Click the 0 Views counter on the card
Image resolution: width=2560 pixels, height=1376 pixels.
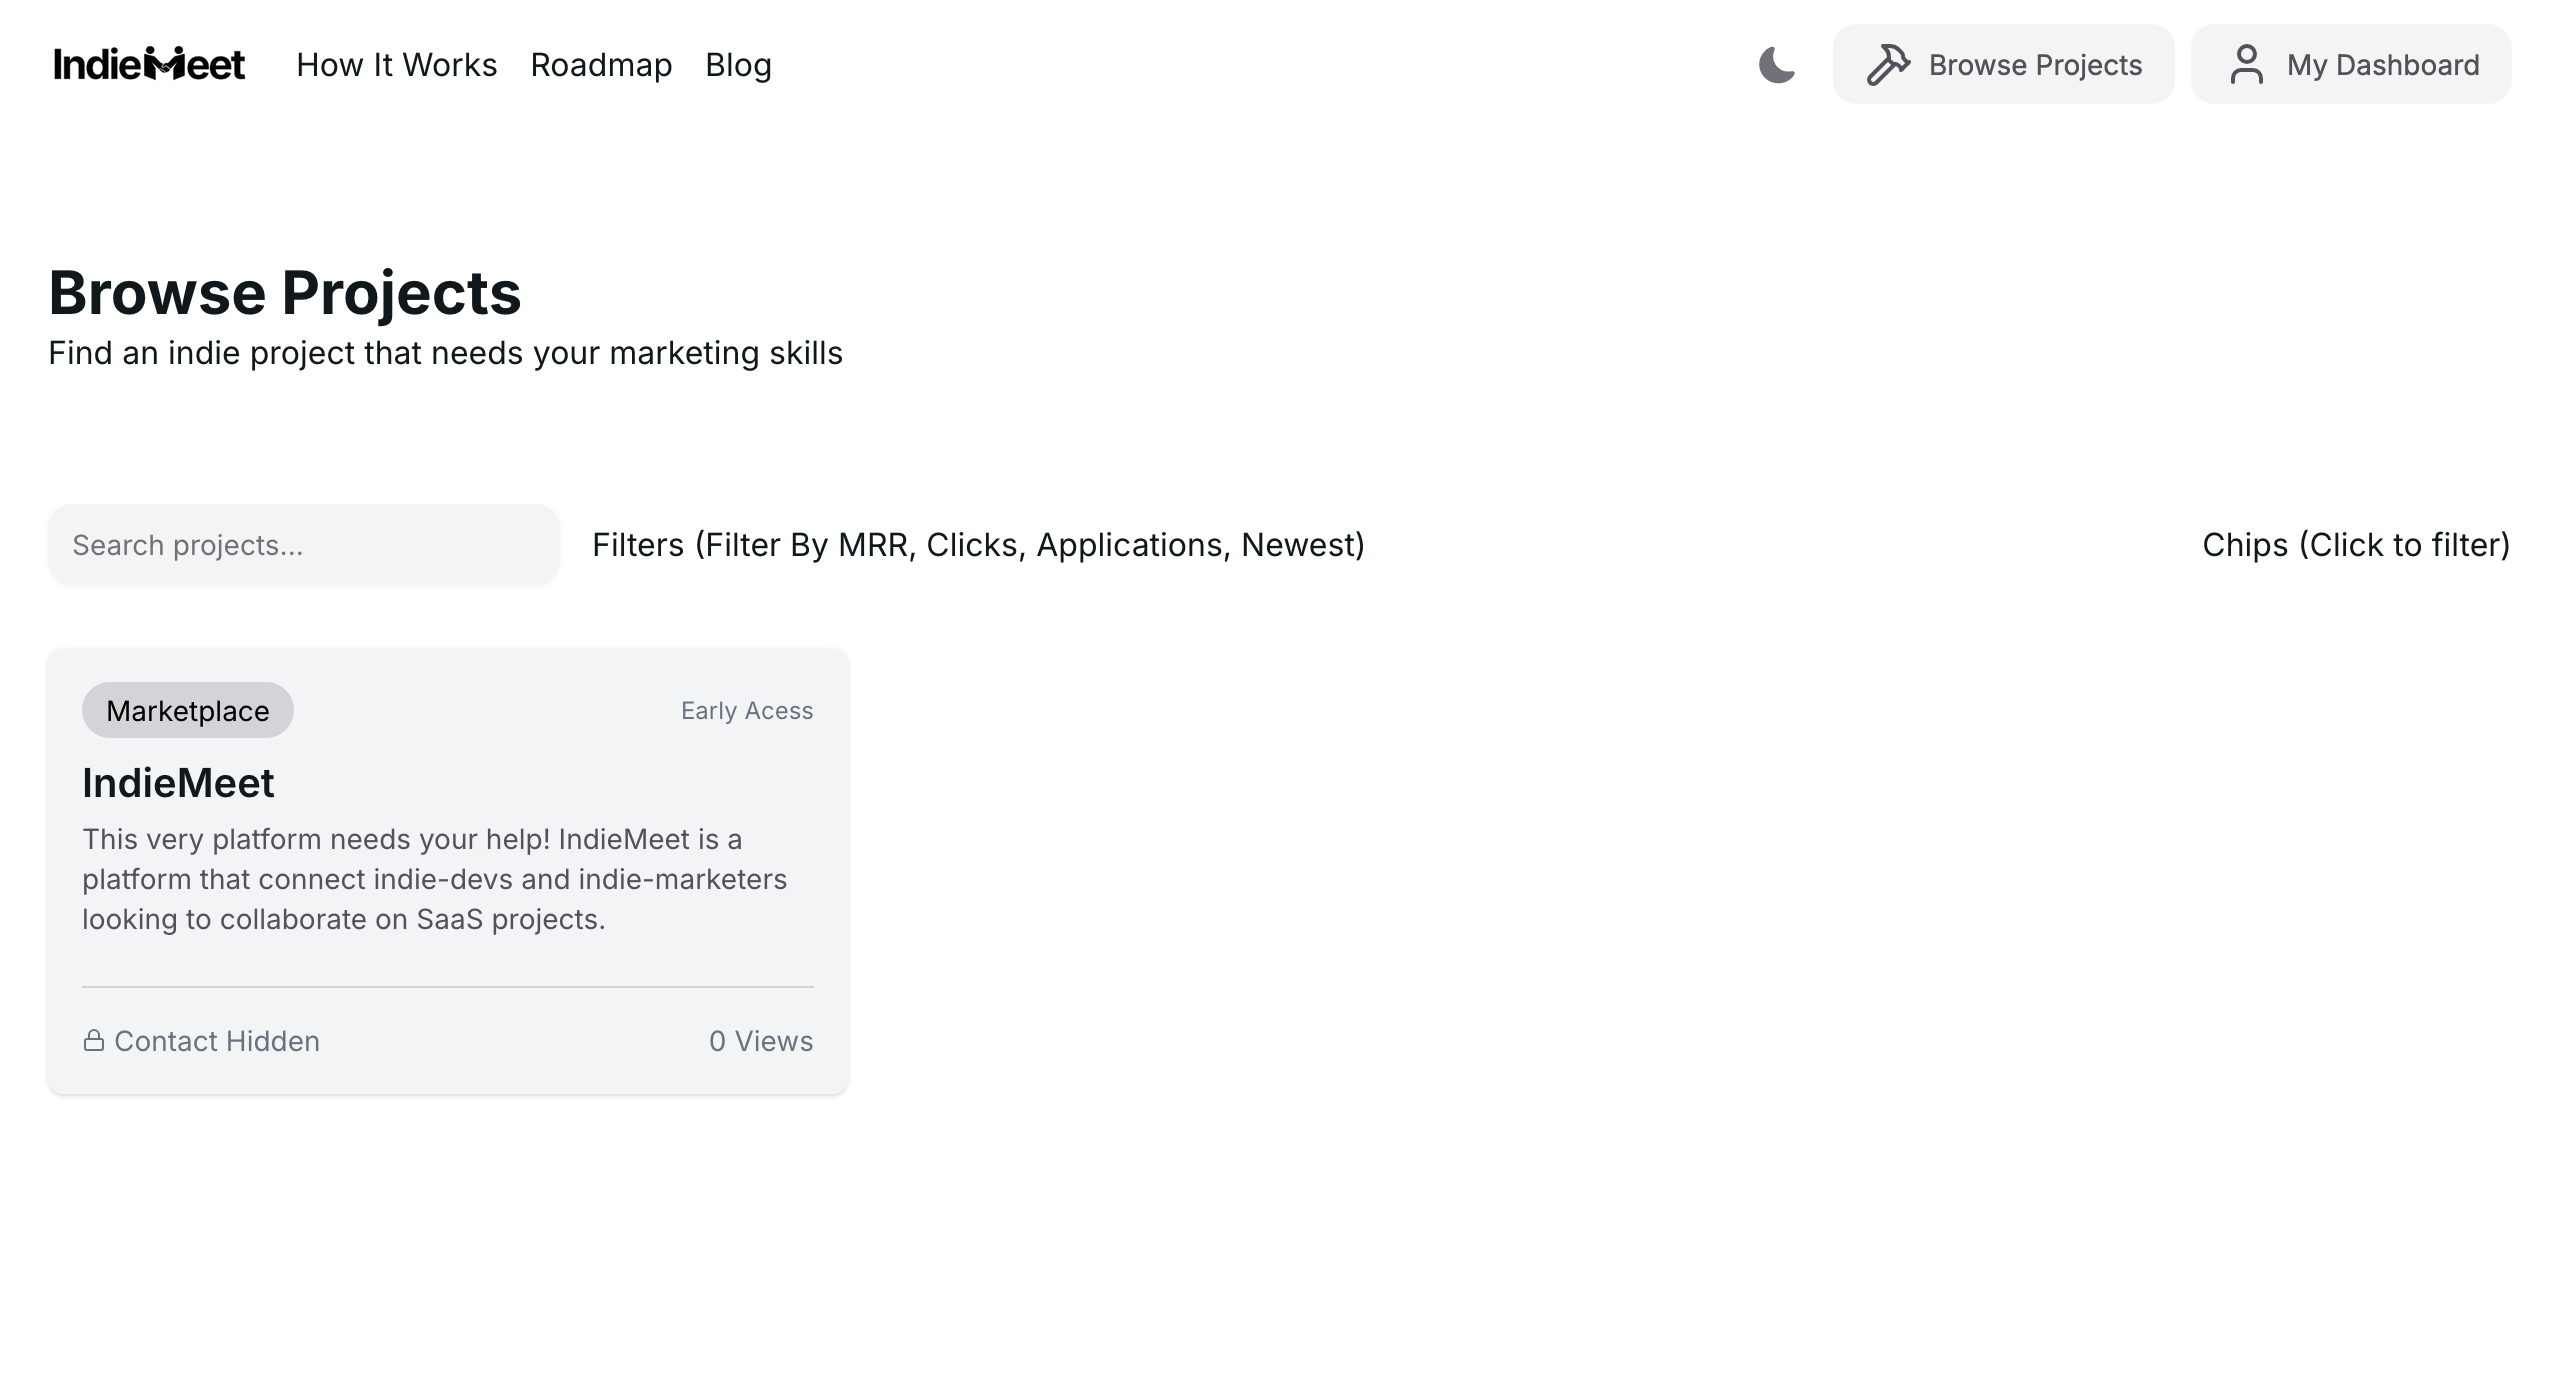(x=761, y=1040)
